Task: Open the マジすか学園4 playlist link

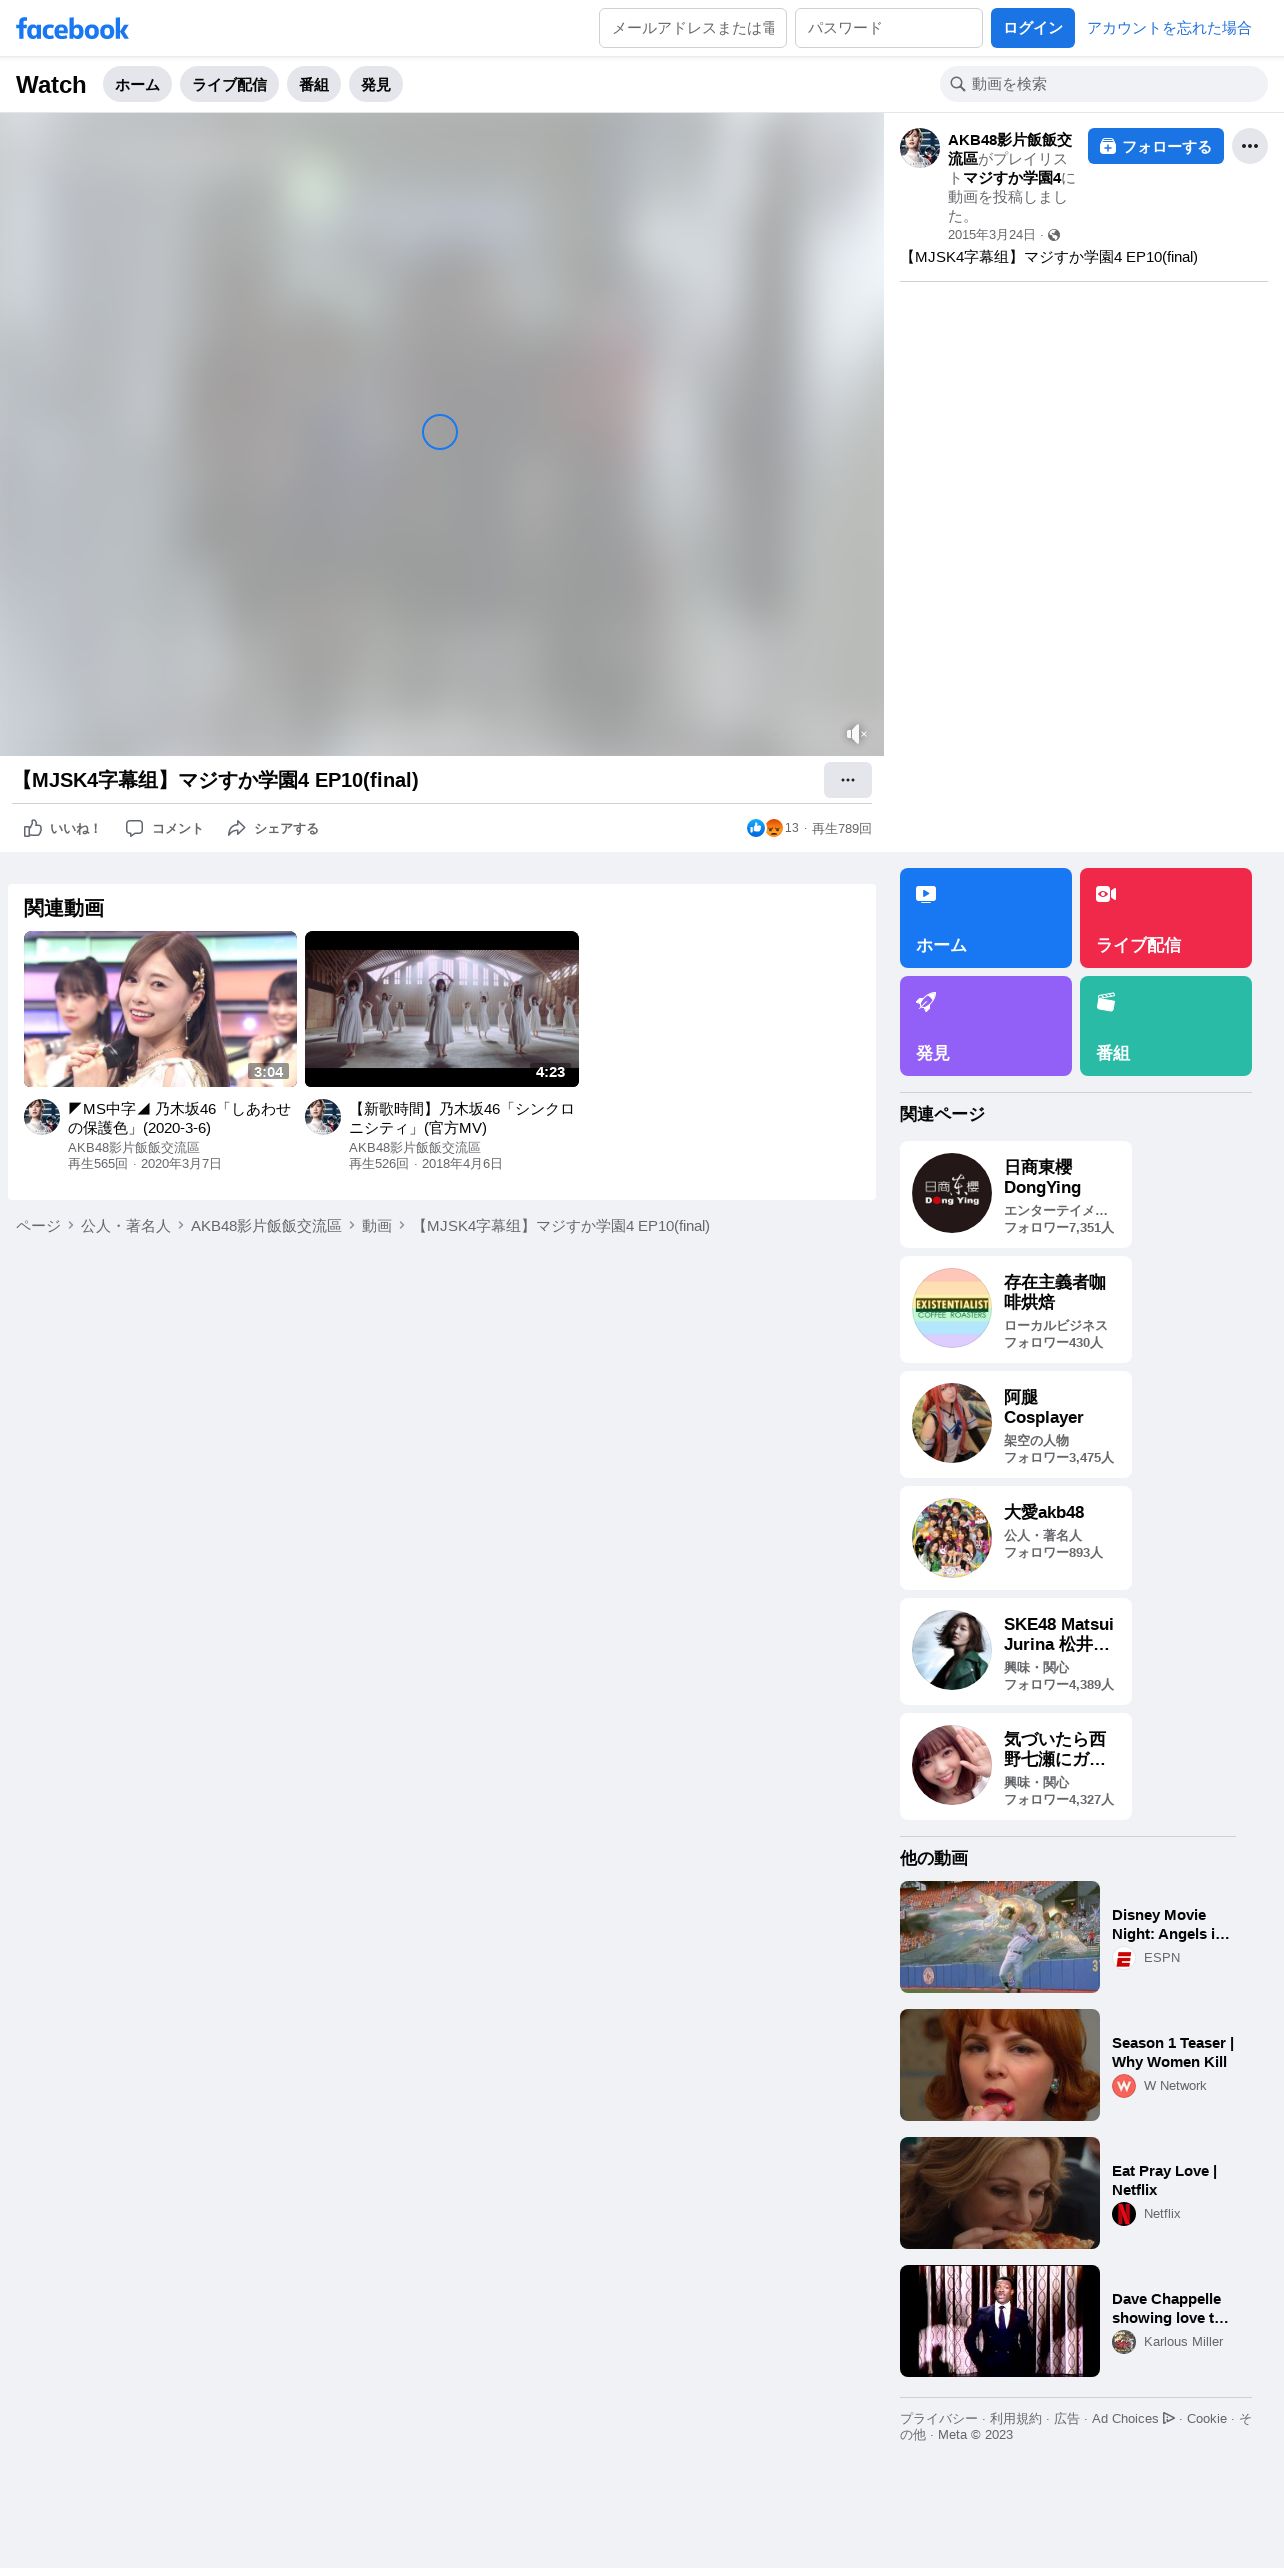Action: click(1012, 178)
